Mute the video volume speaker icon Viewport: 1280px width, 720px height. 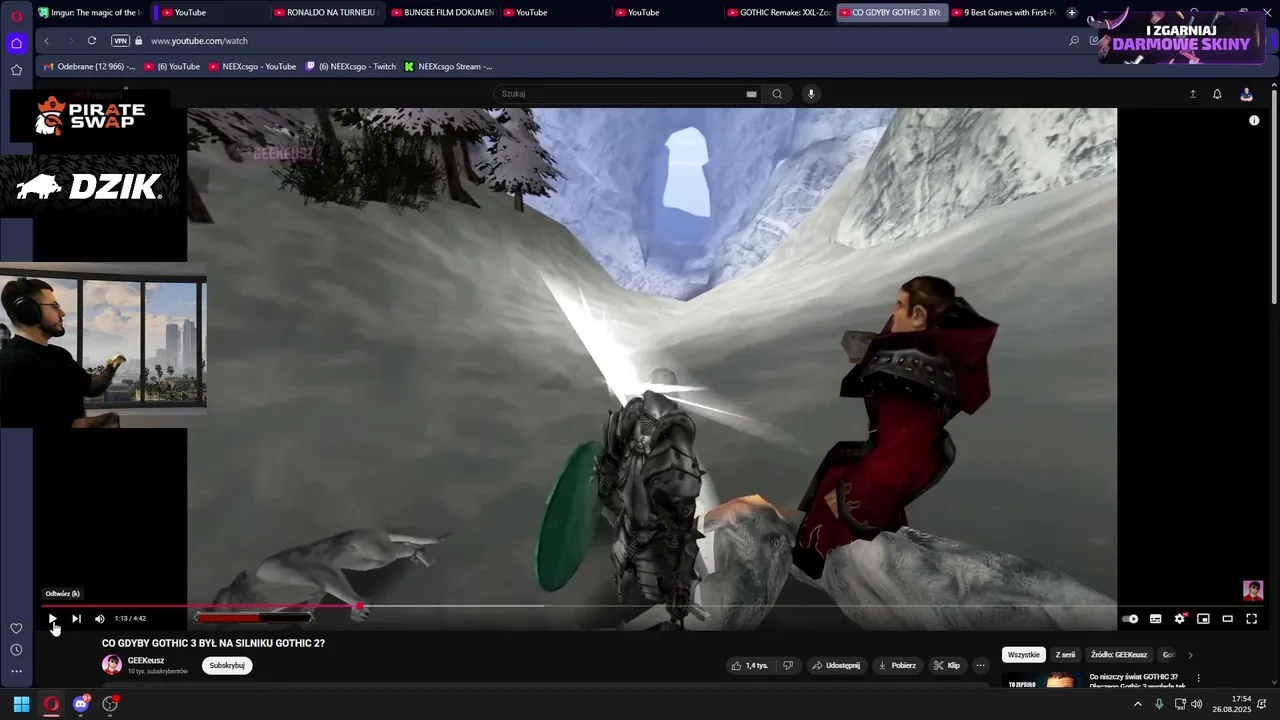point(99,618)
